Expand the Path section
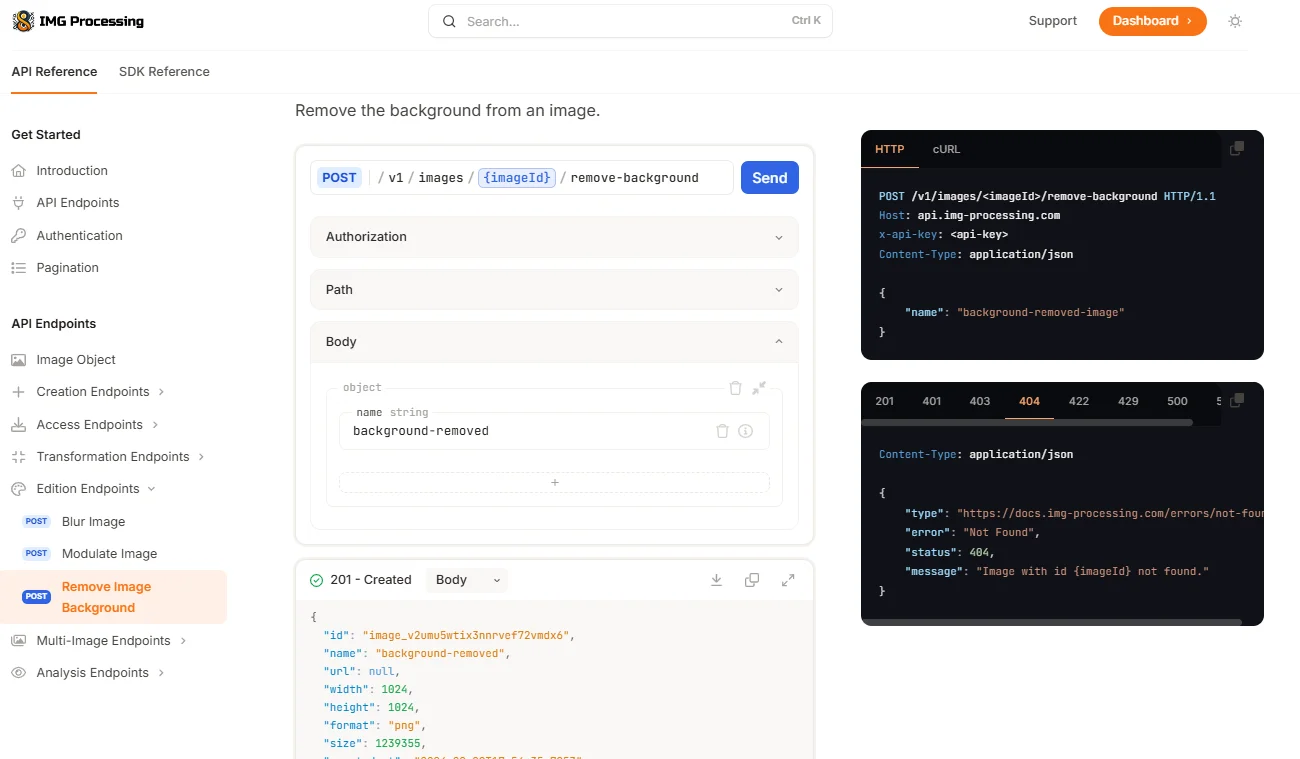The width and height of the screenshot is (1300, 759). point(554,290)
